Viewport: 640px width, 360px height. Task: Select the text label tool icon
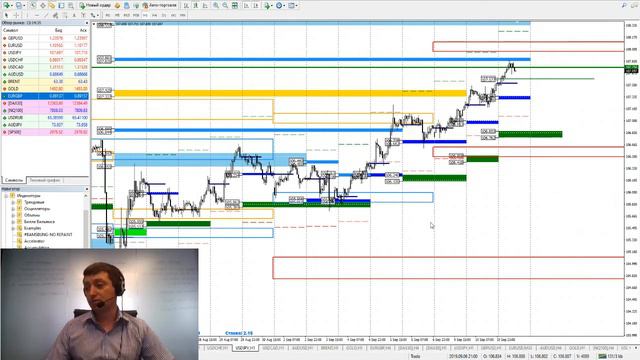point(83,15)
